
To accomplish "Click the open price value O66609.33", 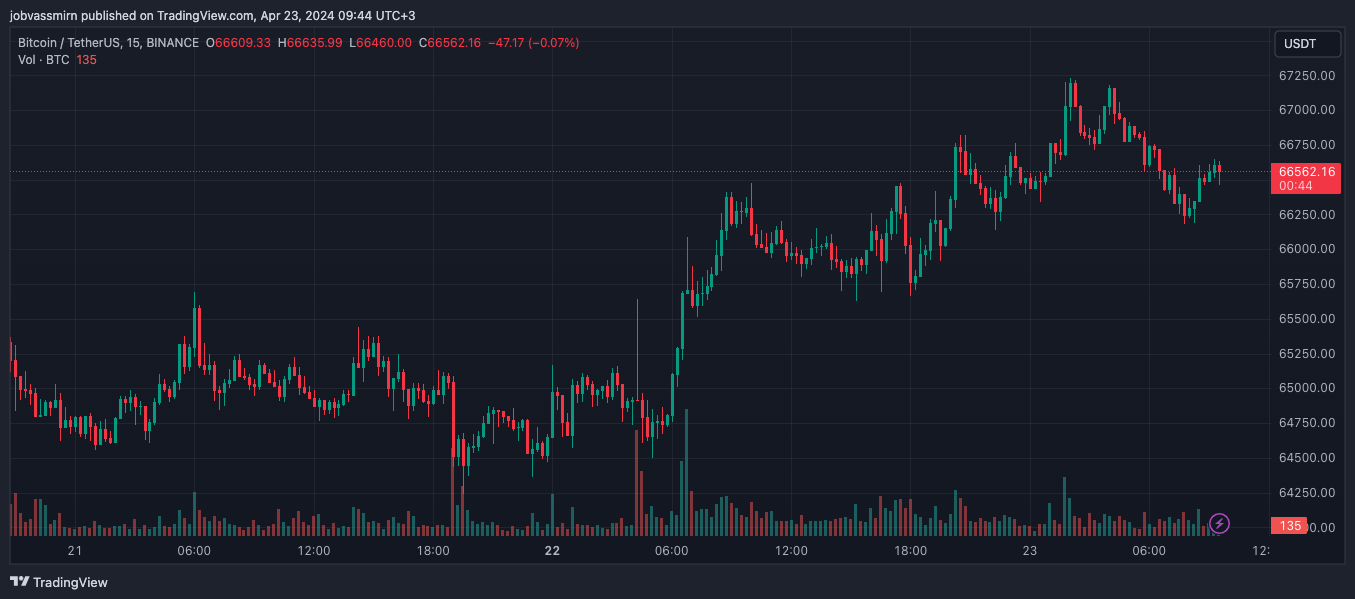I will point(238,43).
